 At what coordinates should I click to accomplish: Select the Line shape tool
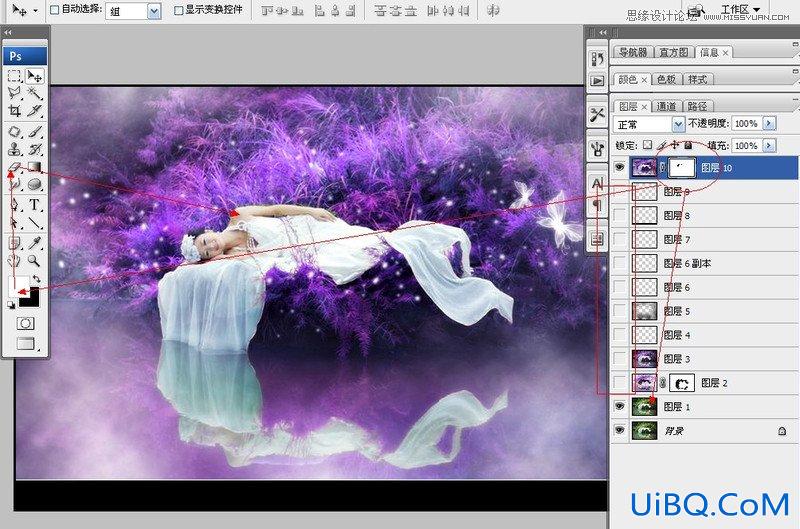pyautogui.click(x=34, y=222)
